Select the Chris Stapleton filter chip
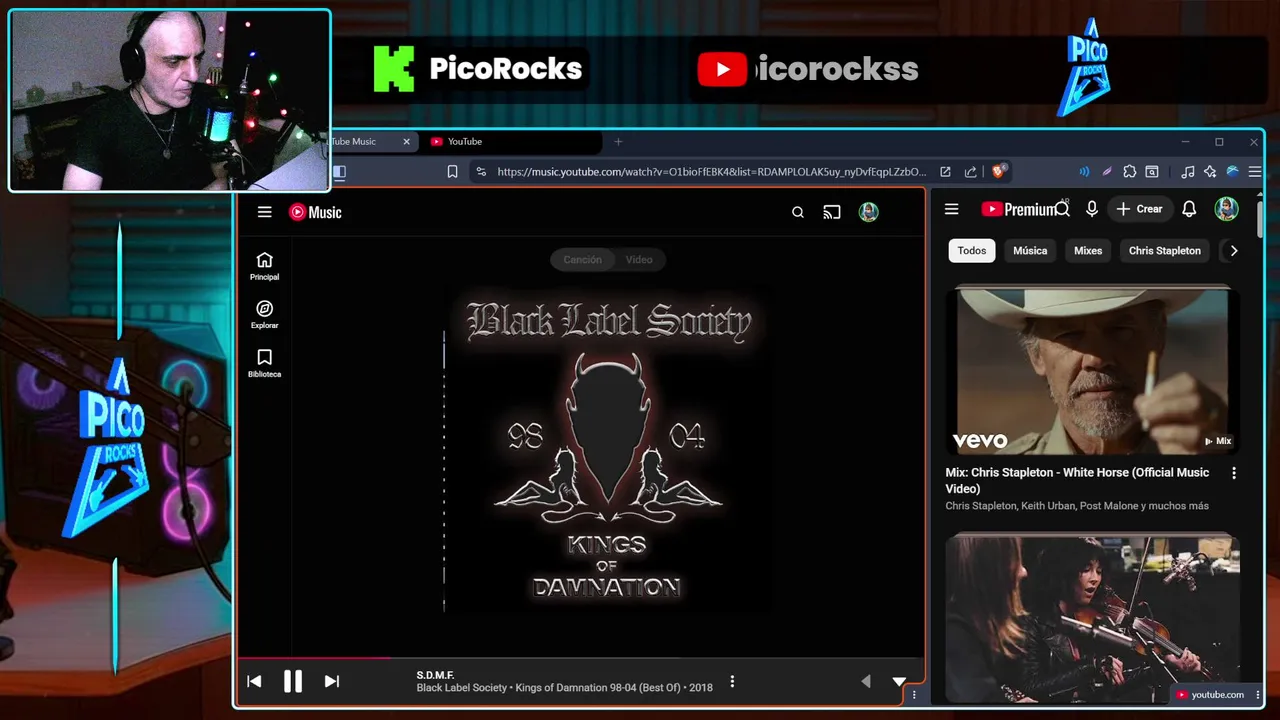Screen dimensions: 1280x720 tap(1165, 251)
